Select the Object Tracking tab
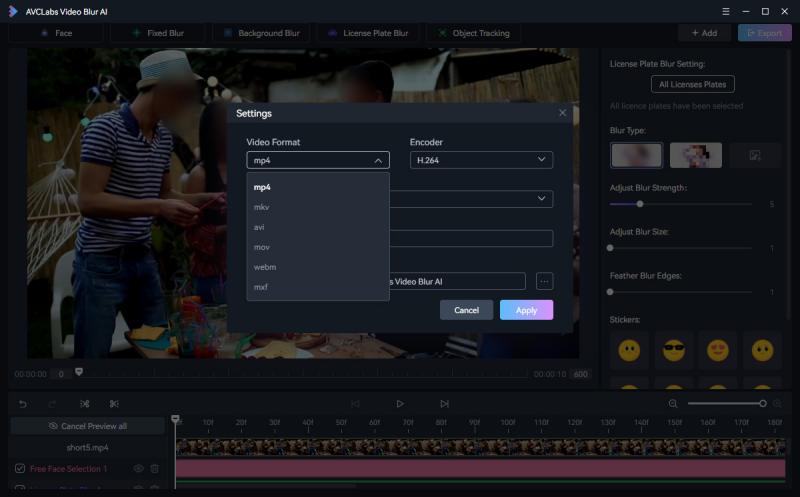 473,33
